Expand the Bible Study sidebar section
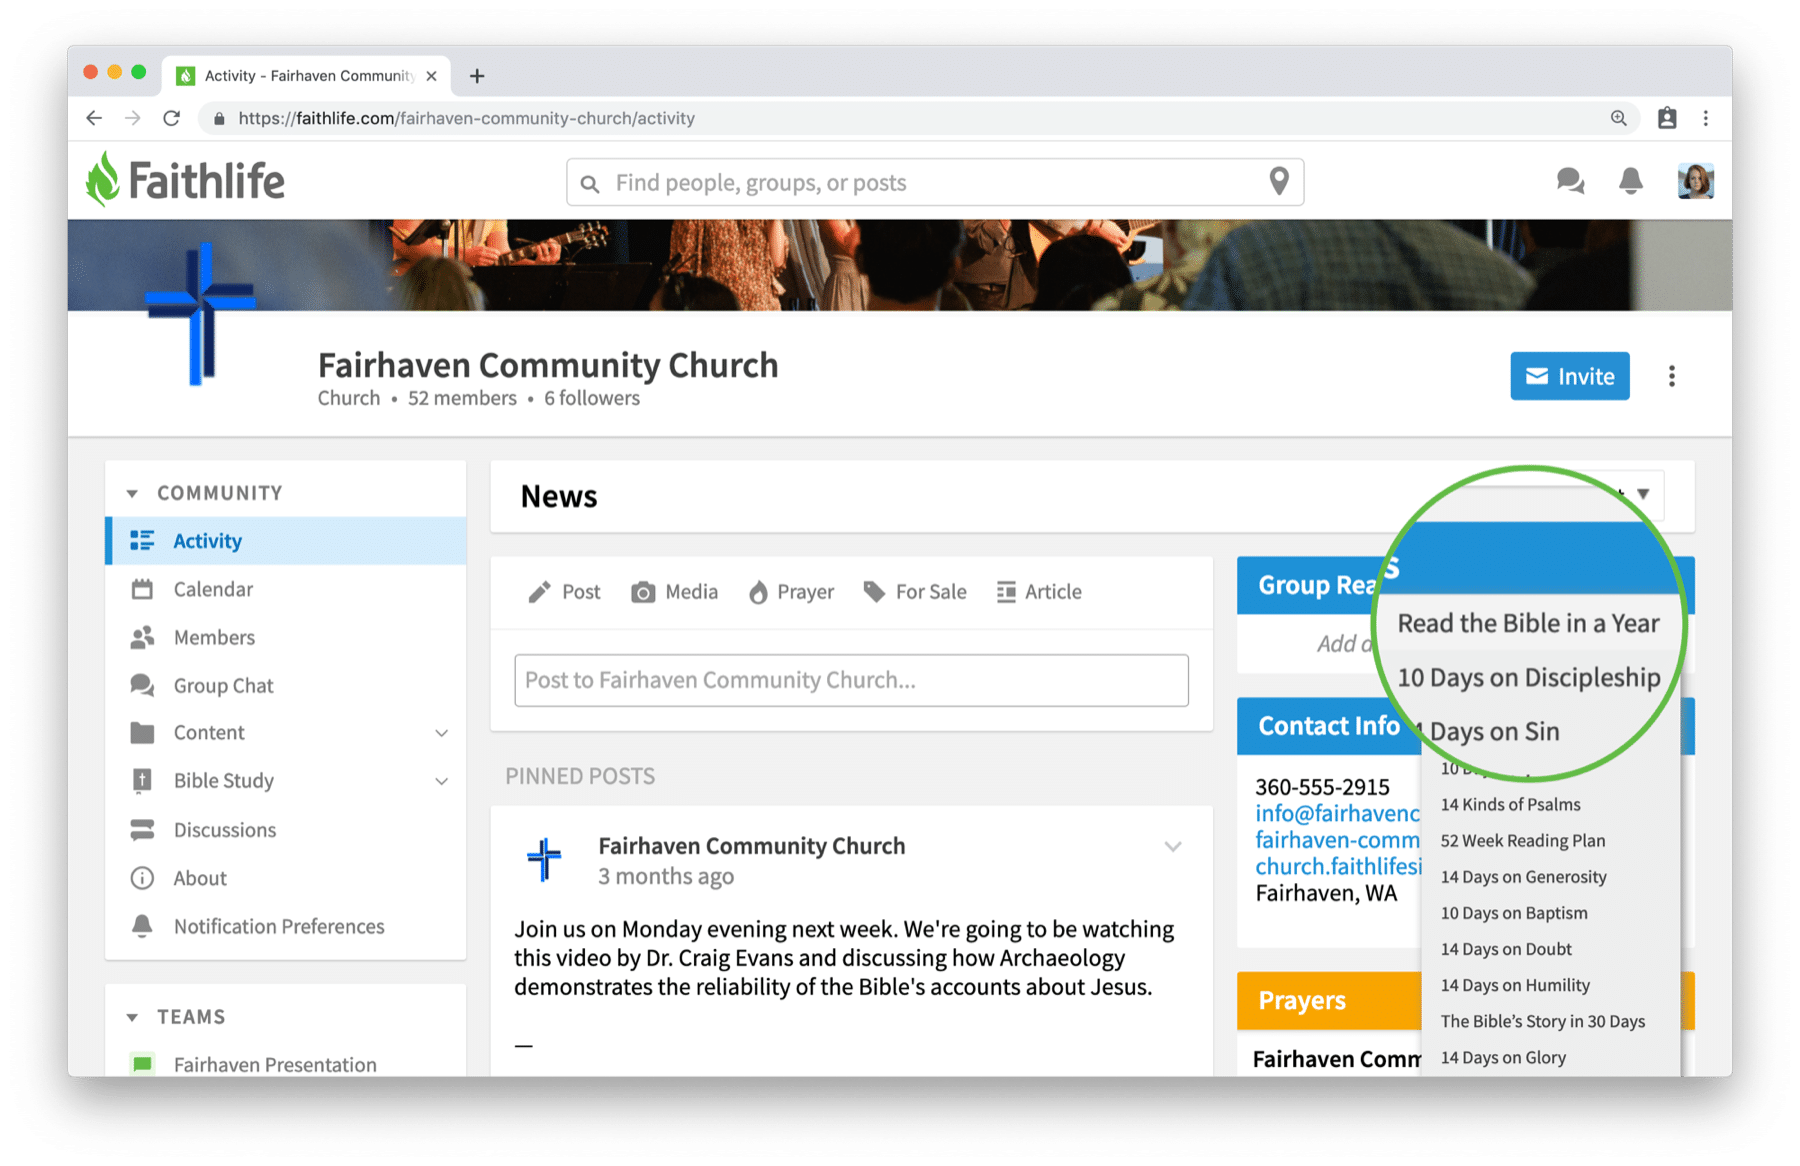1800x1166 pixels. (x=441, y=781)
